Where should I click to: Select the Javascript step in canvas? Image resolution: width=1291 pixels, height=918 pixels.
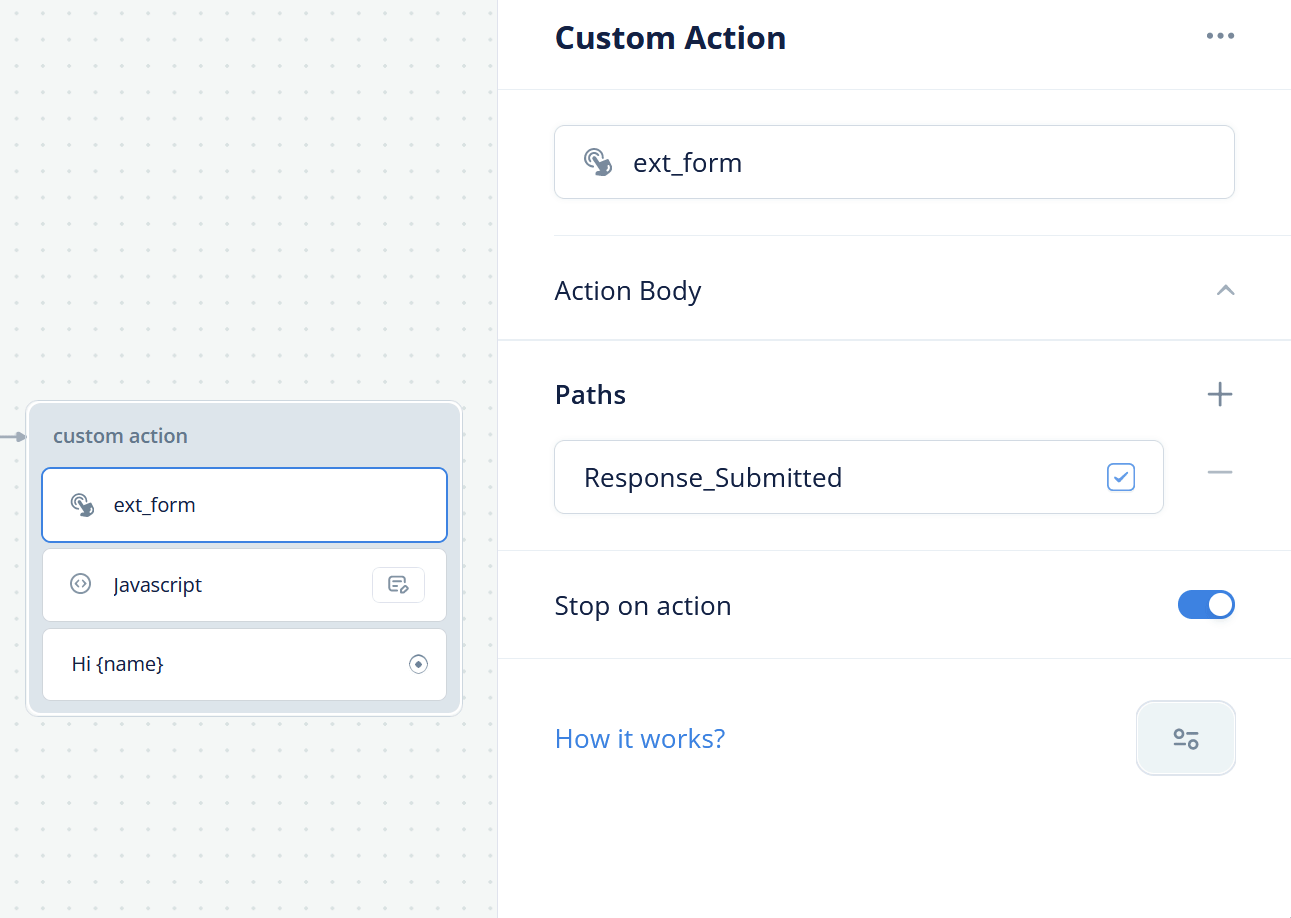coord(244,585)
